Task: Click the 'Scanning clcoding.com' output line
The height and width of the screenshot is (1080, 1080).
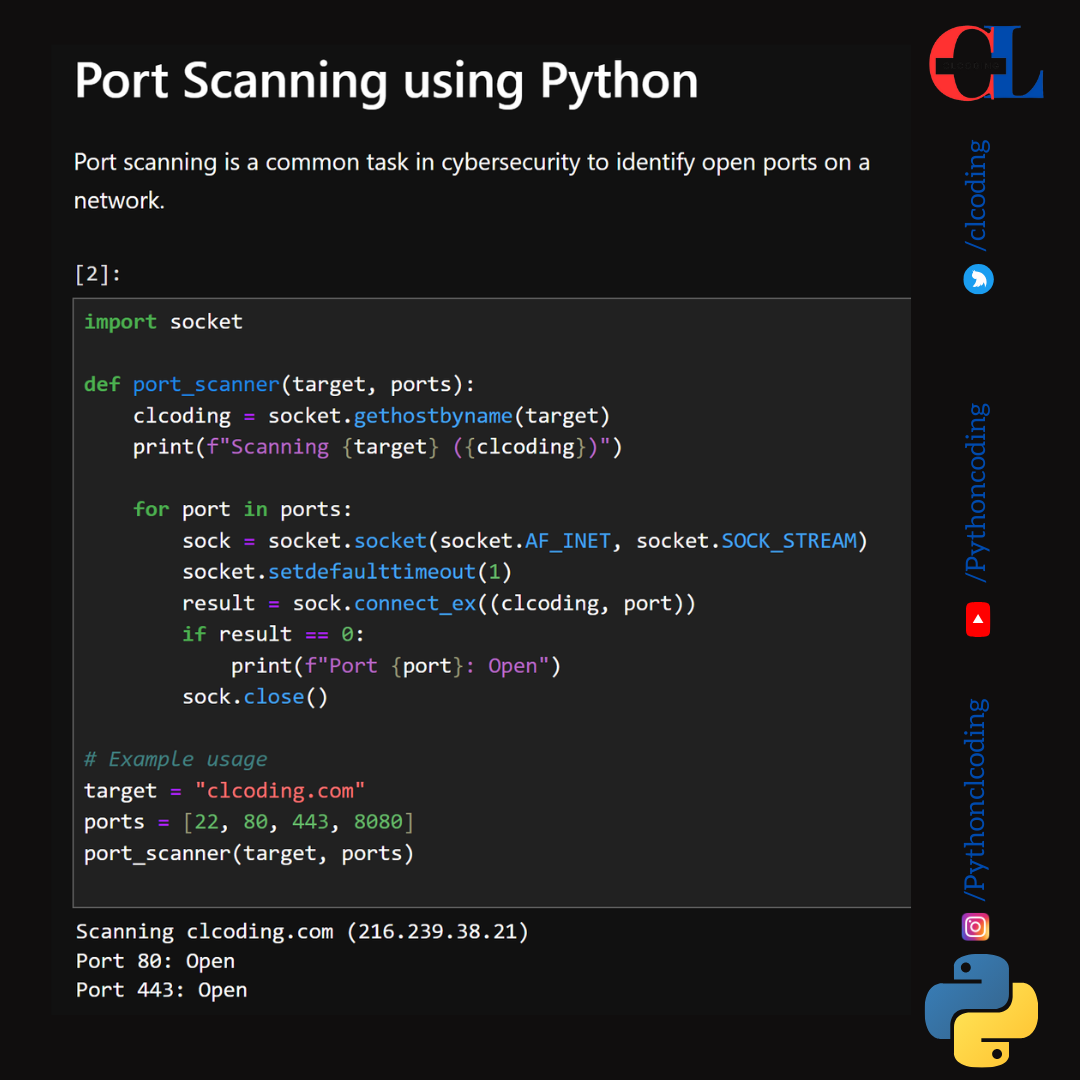Action: (302, 932)
